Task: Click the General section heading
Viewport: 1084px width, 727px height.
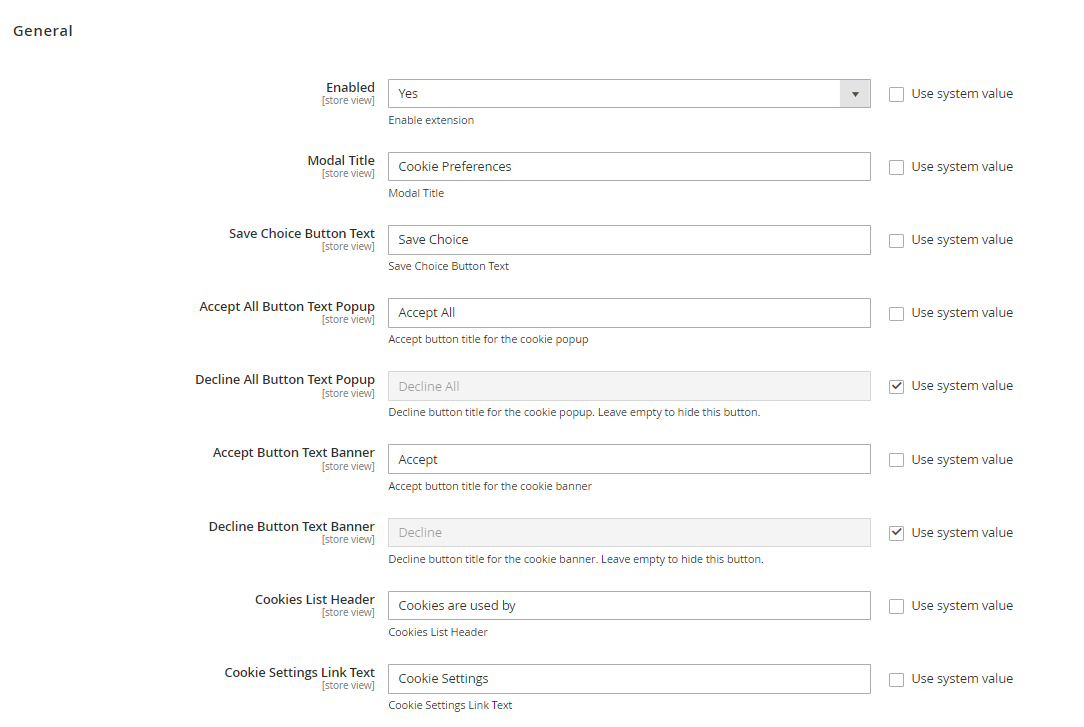Action: point(43,31)
